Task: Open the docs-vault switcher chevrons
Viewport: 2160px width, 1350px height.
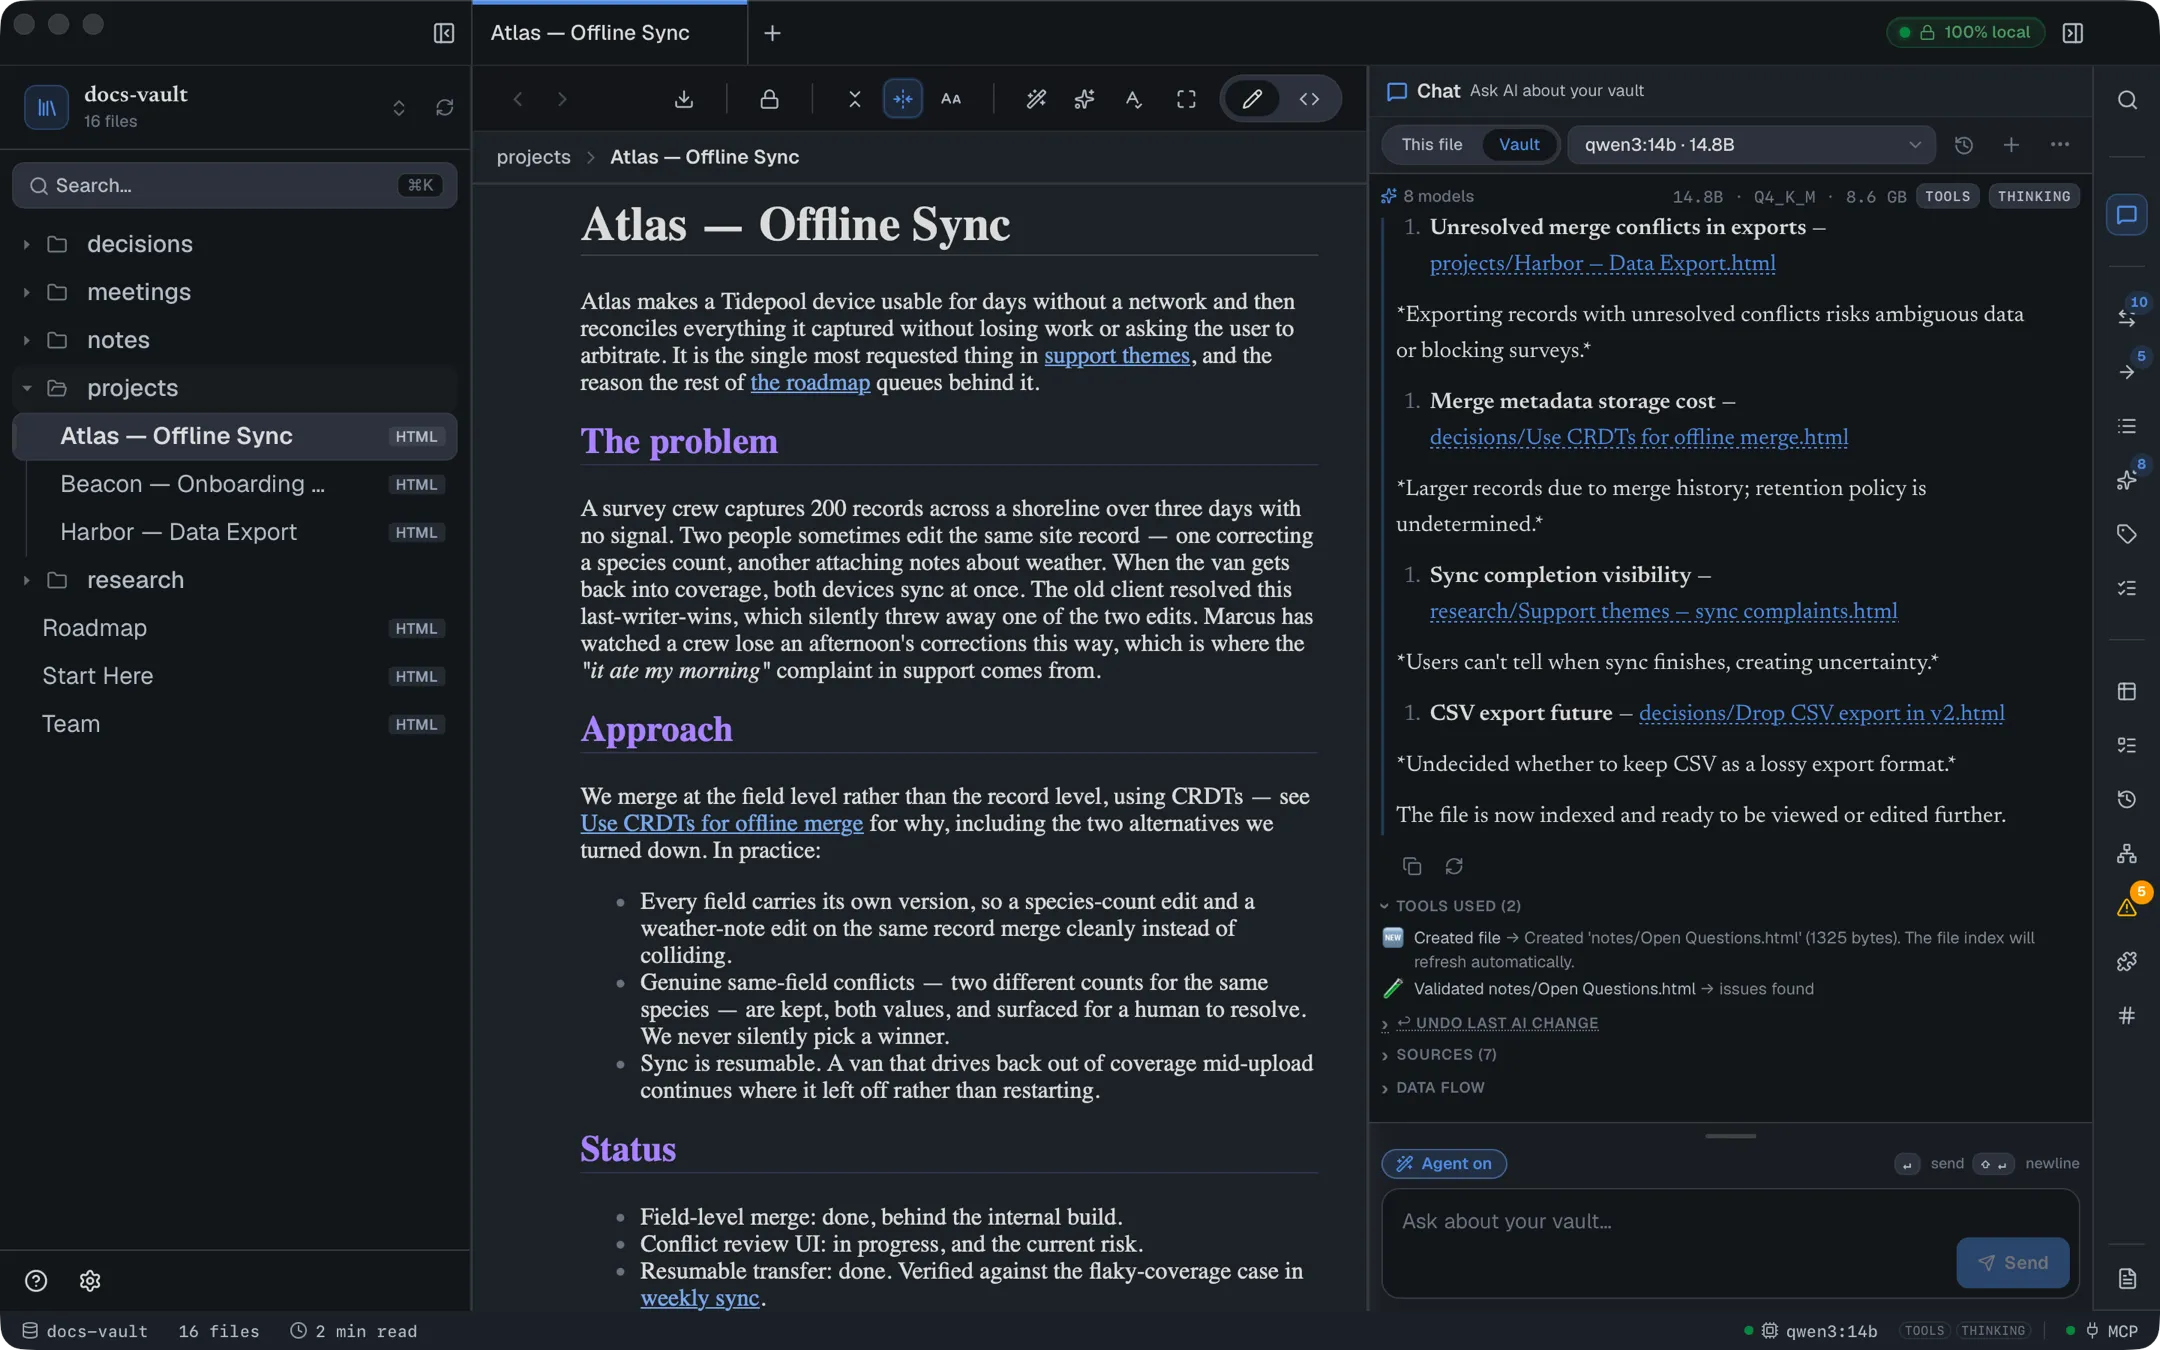Action: pos(399,107)
